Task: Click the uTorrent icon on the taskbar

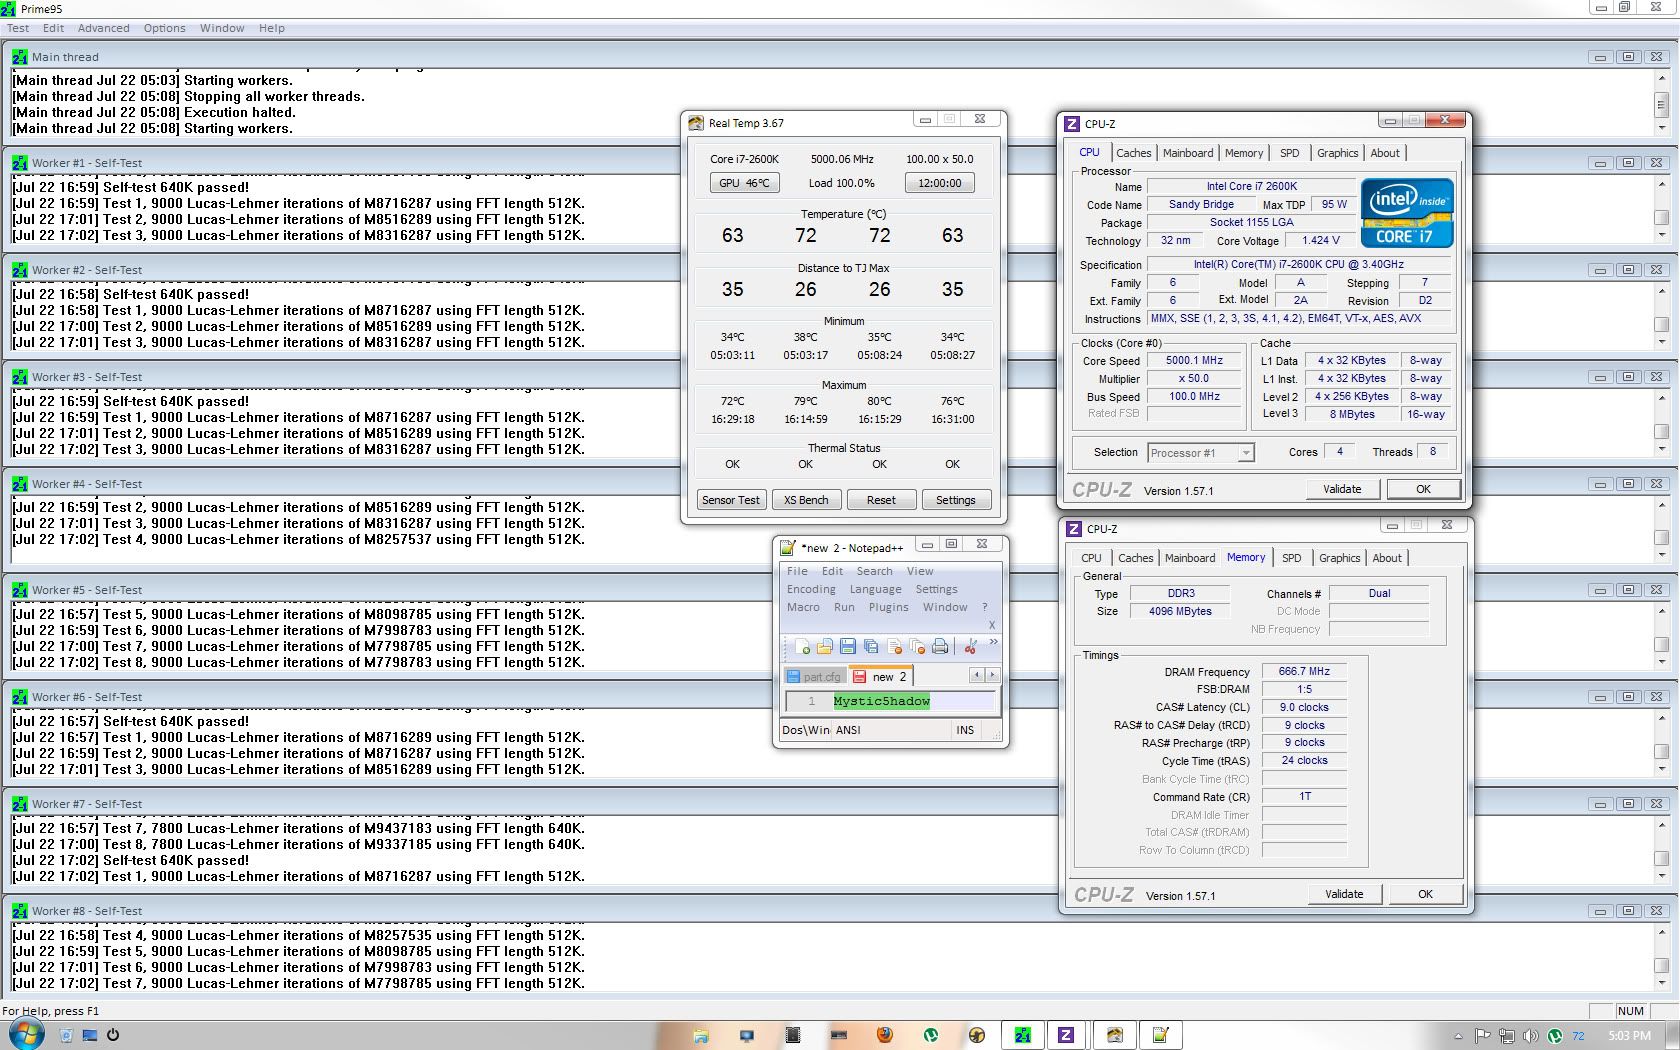Action: point(931,1035)
